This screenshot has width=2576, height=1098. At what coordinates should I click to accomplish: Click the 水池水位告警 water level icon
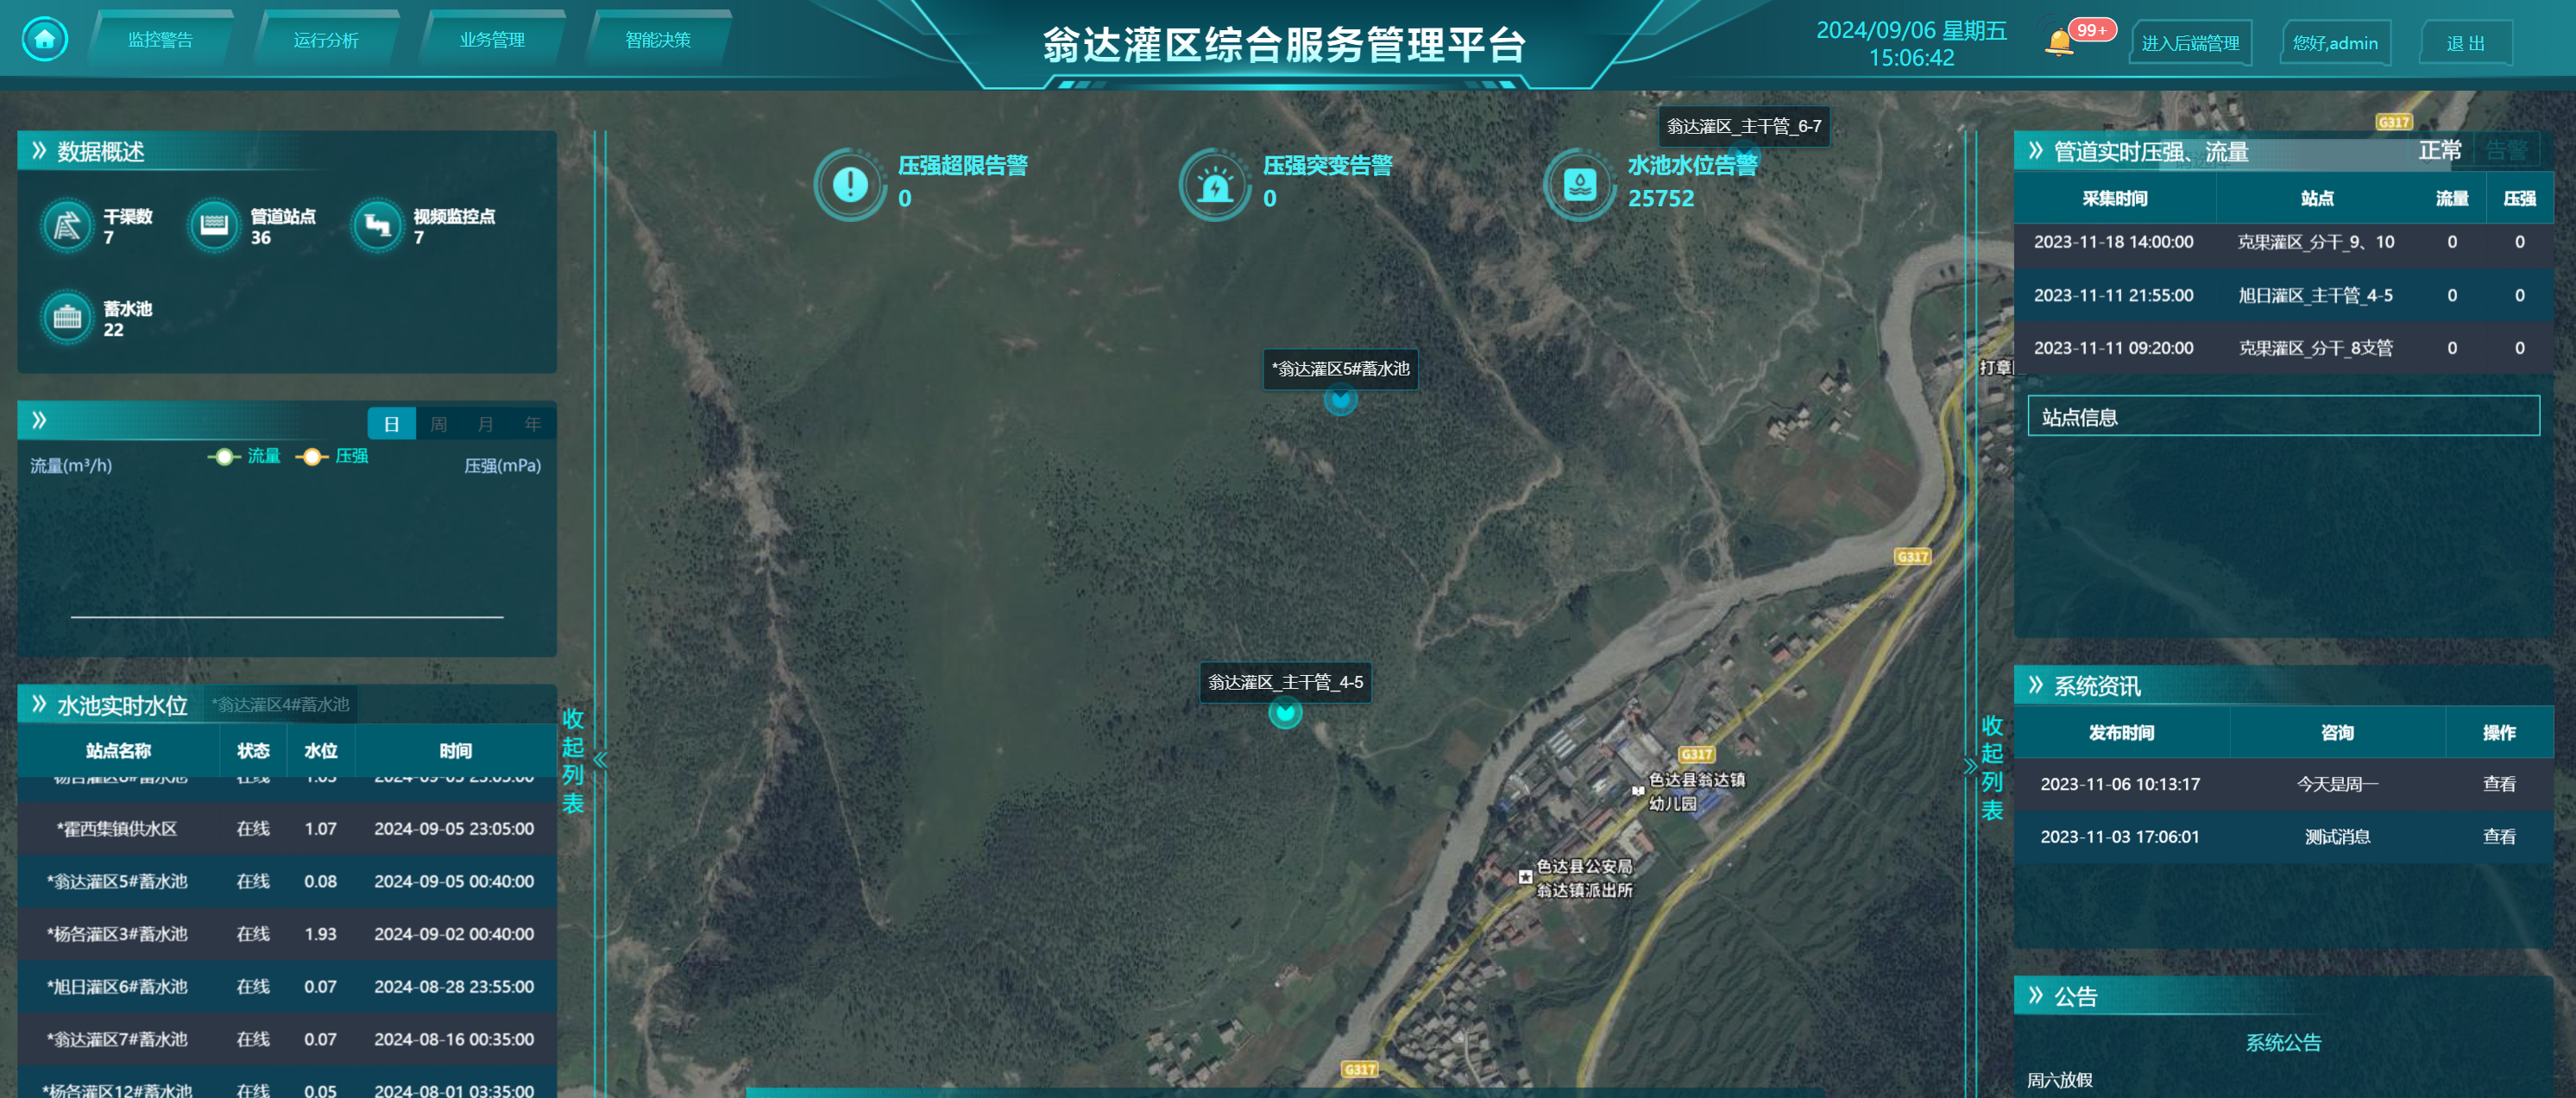tap(1579, 184)
